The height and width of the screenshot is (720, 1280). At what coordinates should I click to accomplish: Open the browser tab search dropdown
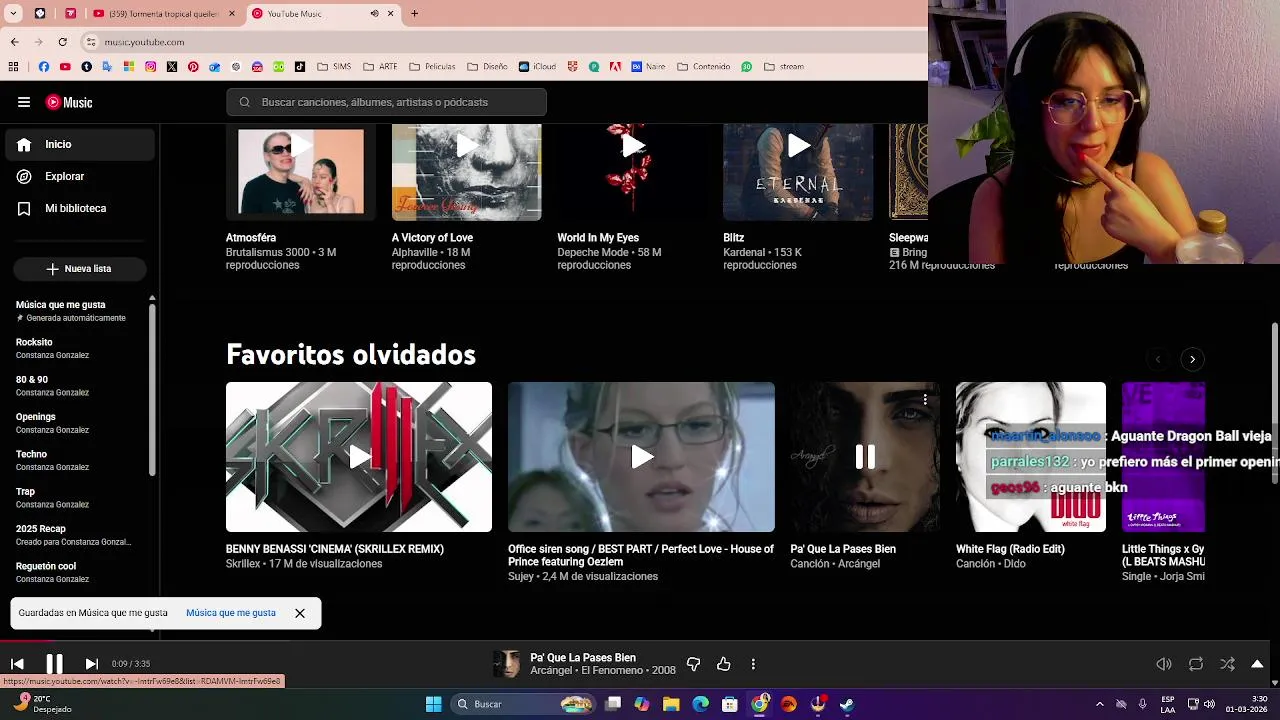(13, 14)
